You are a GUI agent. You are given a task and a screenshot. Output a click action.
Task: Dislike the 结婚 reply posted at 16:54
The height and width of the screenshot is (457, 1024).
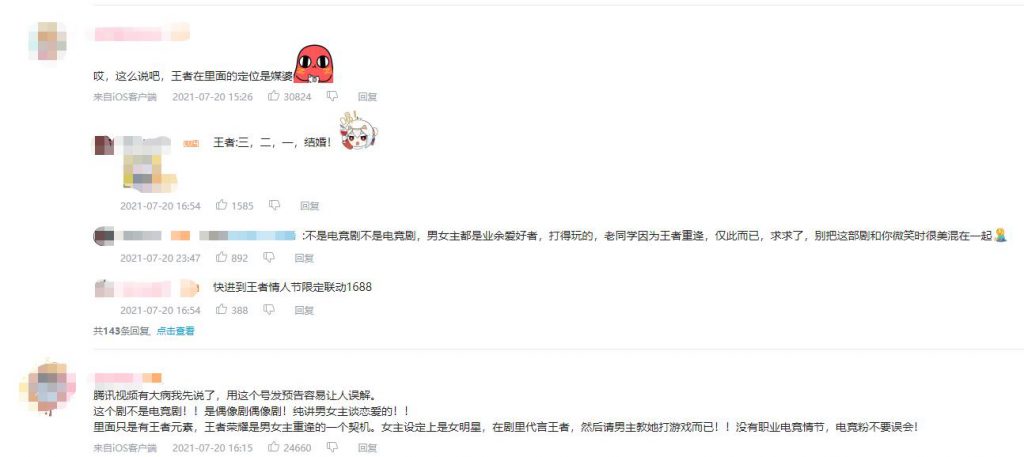[x=274, y=205]
